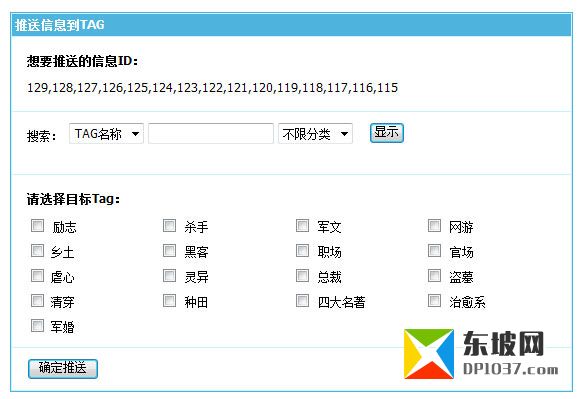
Task: Click the 确定推送 button
Action: (x=63, y=368)
